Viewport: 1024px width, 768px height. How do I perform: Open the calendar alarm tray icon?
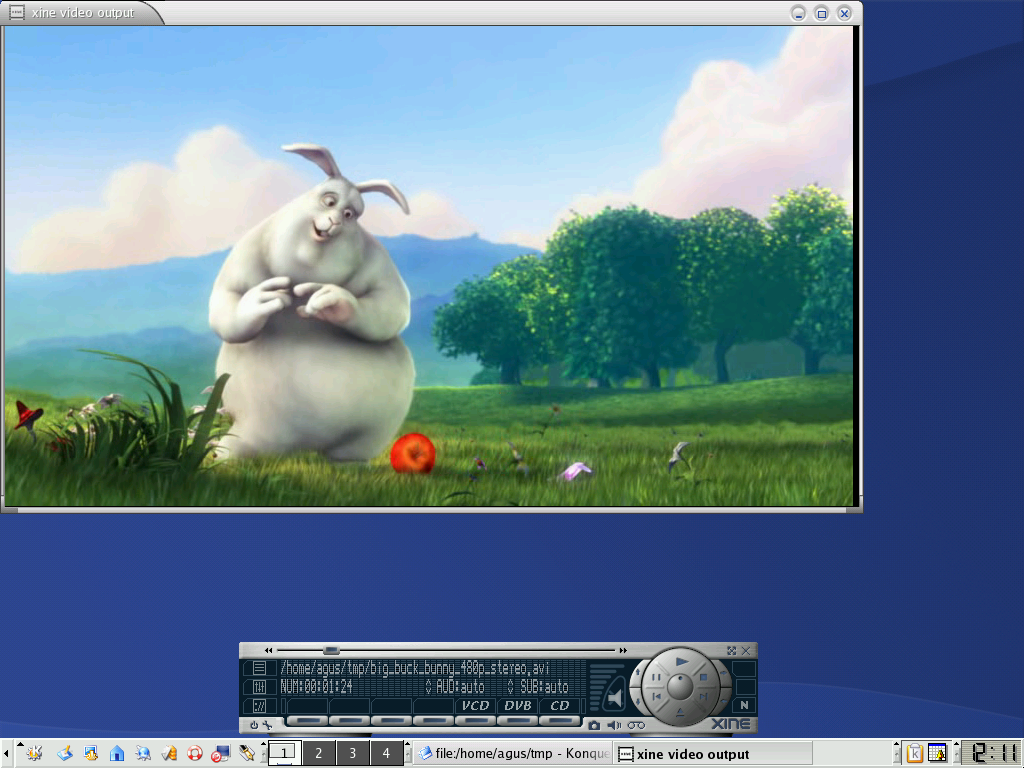point(937,754)
